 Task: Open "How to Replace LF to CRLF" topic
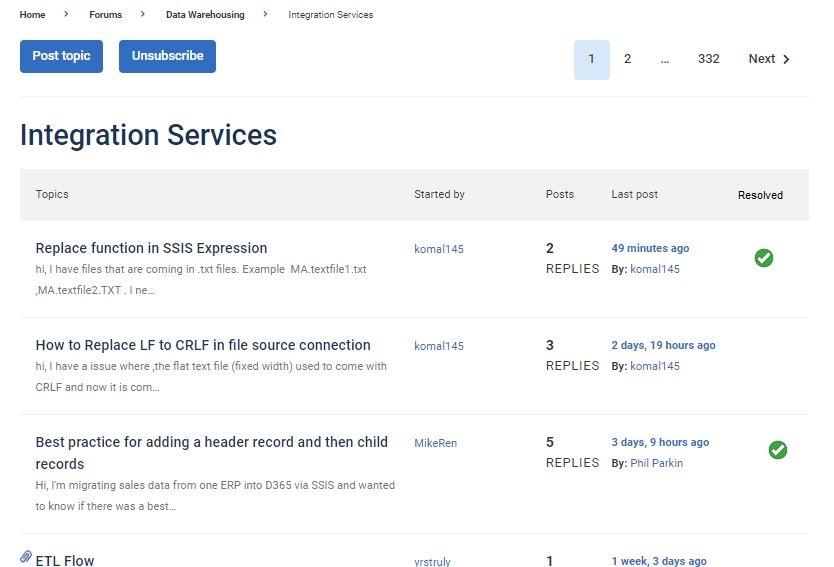203,345
